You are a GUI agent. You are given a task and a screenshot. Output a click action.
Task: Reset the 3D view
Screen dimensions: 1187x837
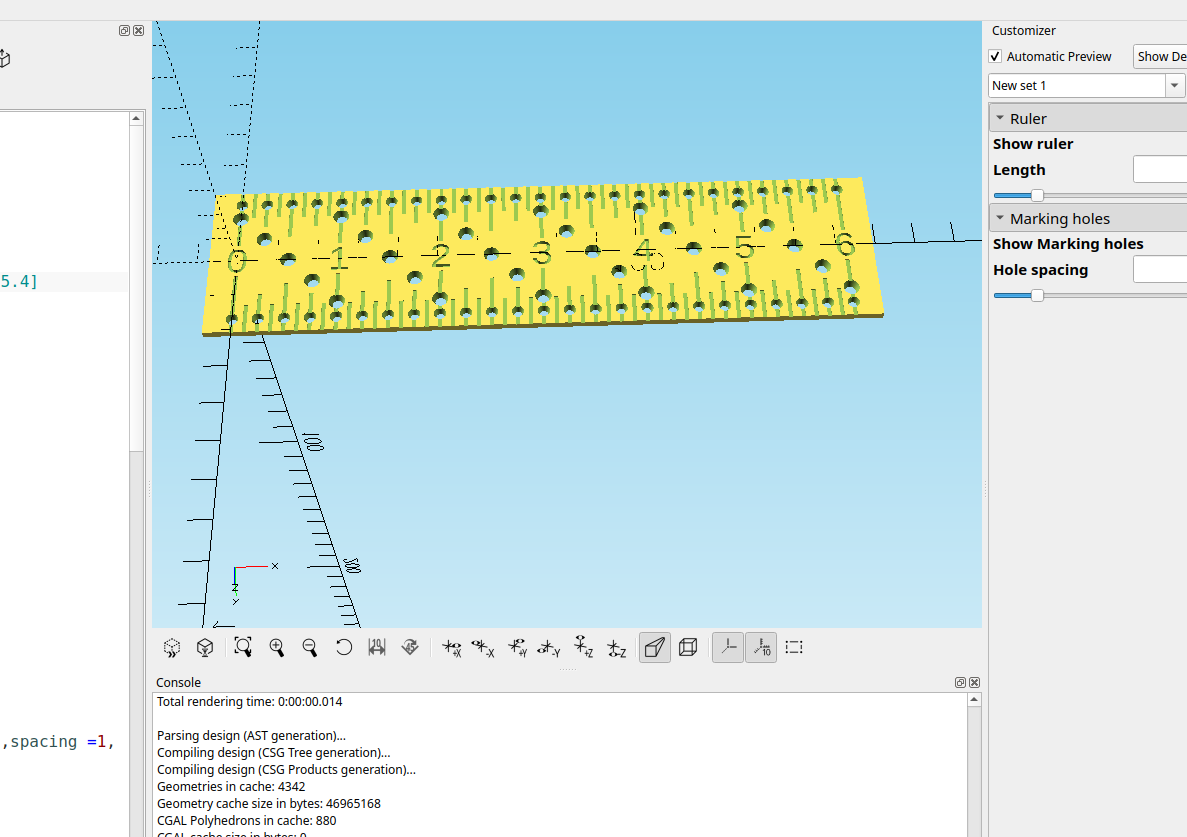pyautogui.click(x=344, y=647)
